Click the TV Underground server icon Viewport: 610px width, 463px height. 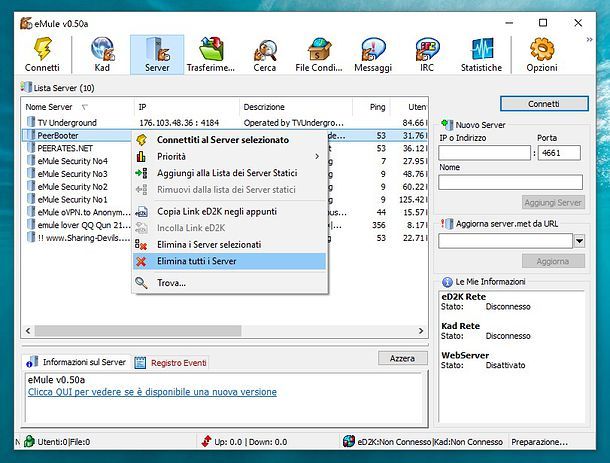pyautogui.click(x=31, y=122)
